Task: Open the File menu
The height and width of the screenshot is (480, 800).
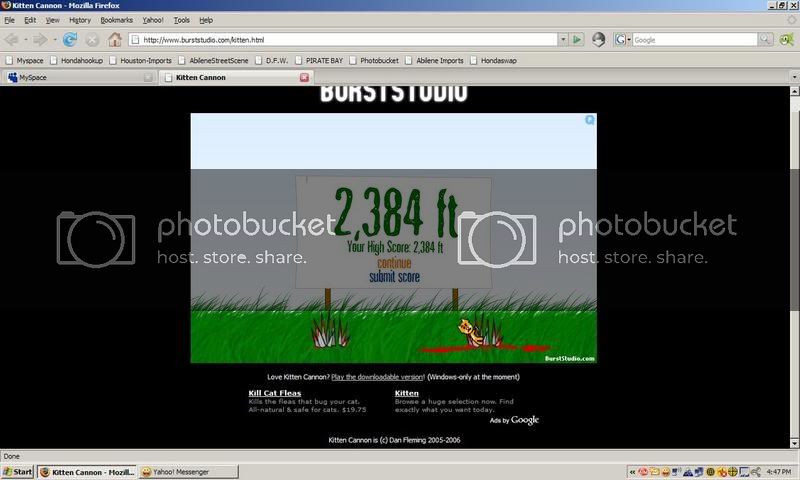Action: [x=10, y=20]
